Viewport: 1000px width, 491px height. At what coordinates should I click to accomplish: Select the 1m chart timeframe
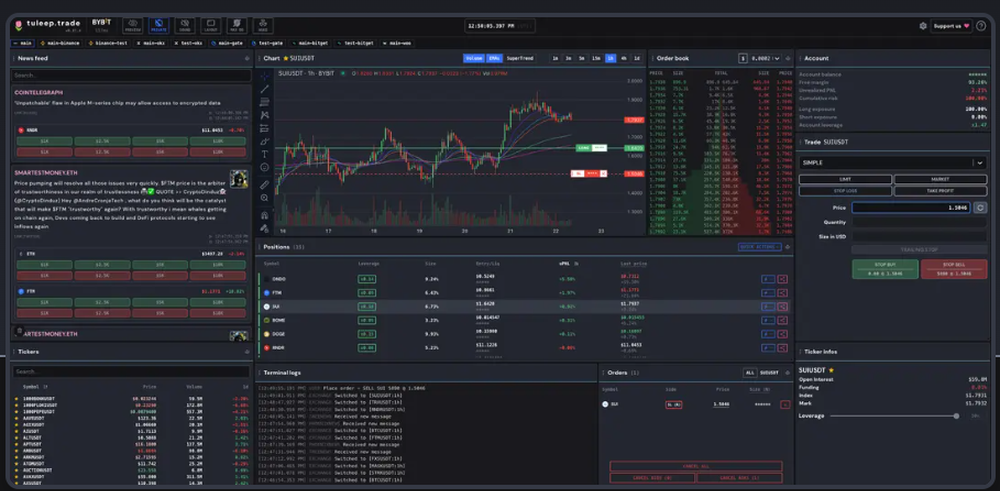pyautogui.click(x=555, y=58)
